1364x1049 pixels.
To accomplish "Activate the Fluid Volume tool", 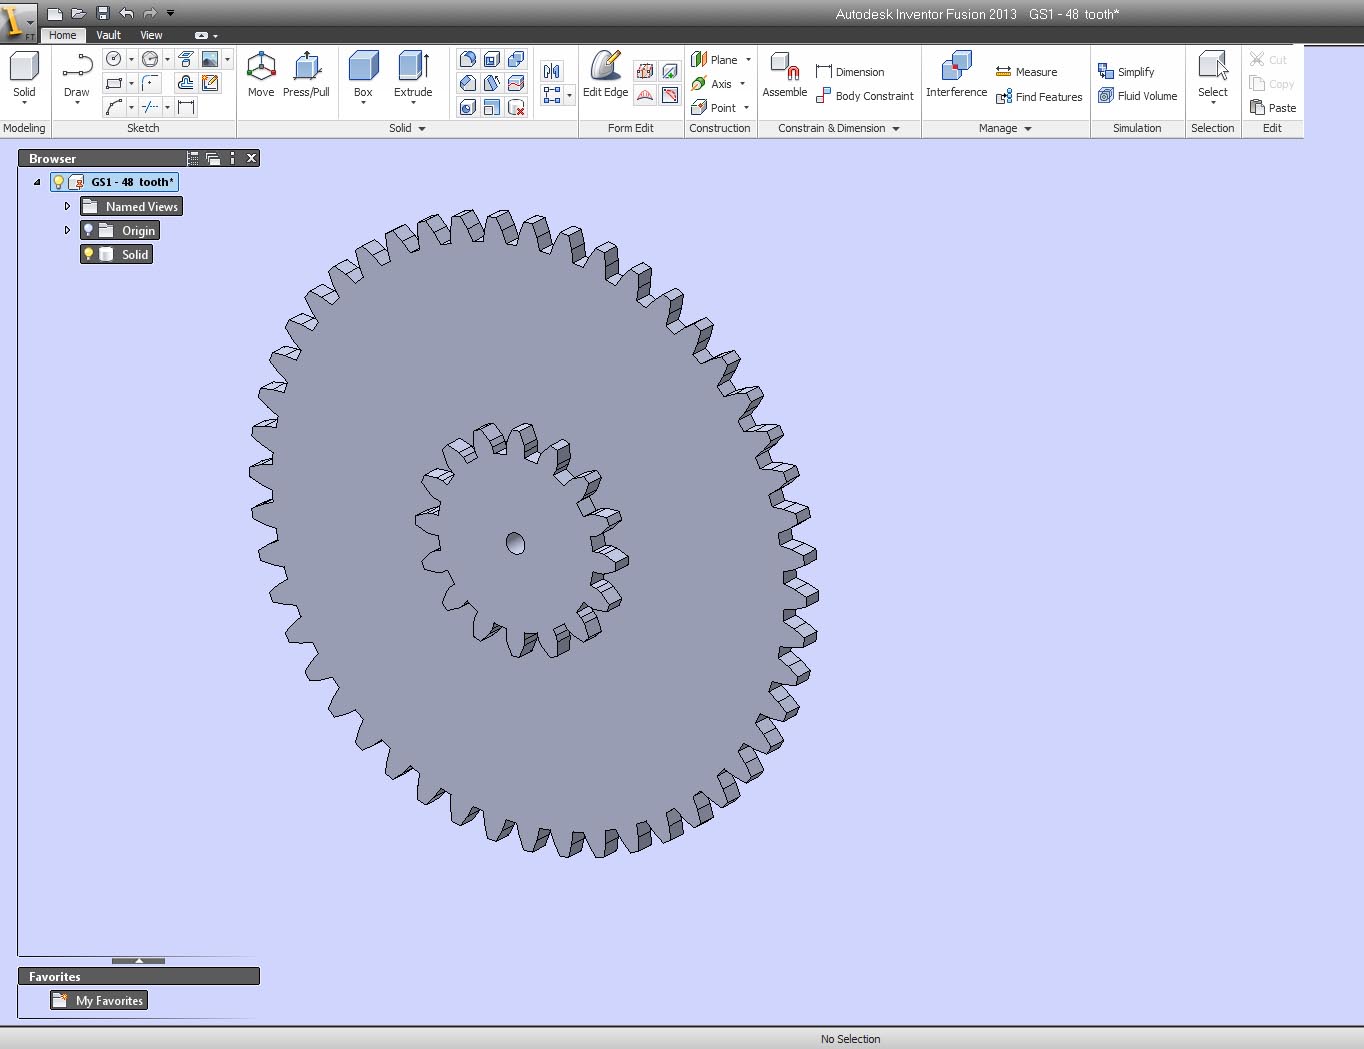I will [1138, 96].
